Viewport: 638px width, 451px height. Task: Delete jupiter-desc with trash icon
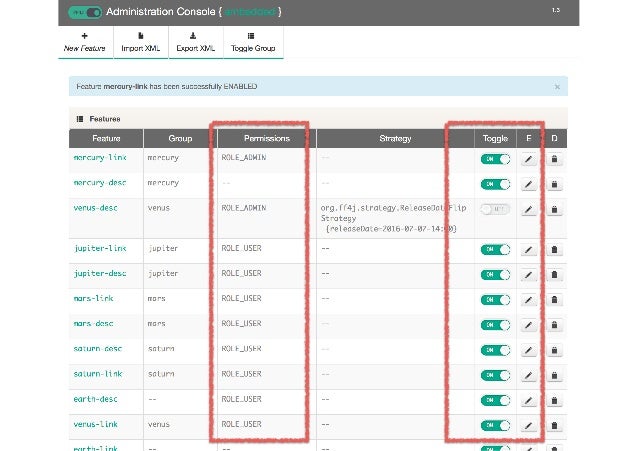tap(554, 275)
